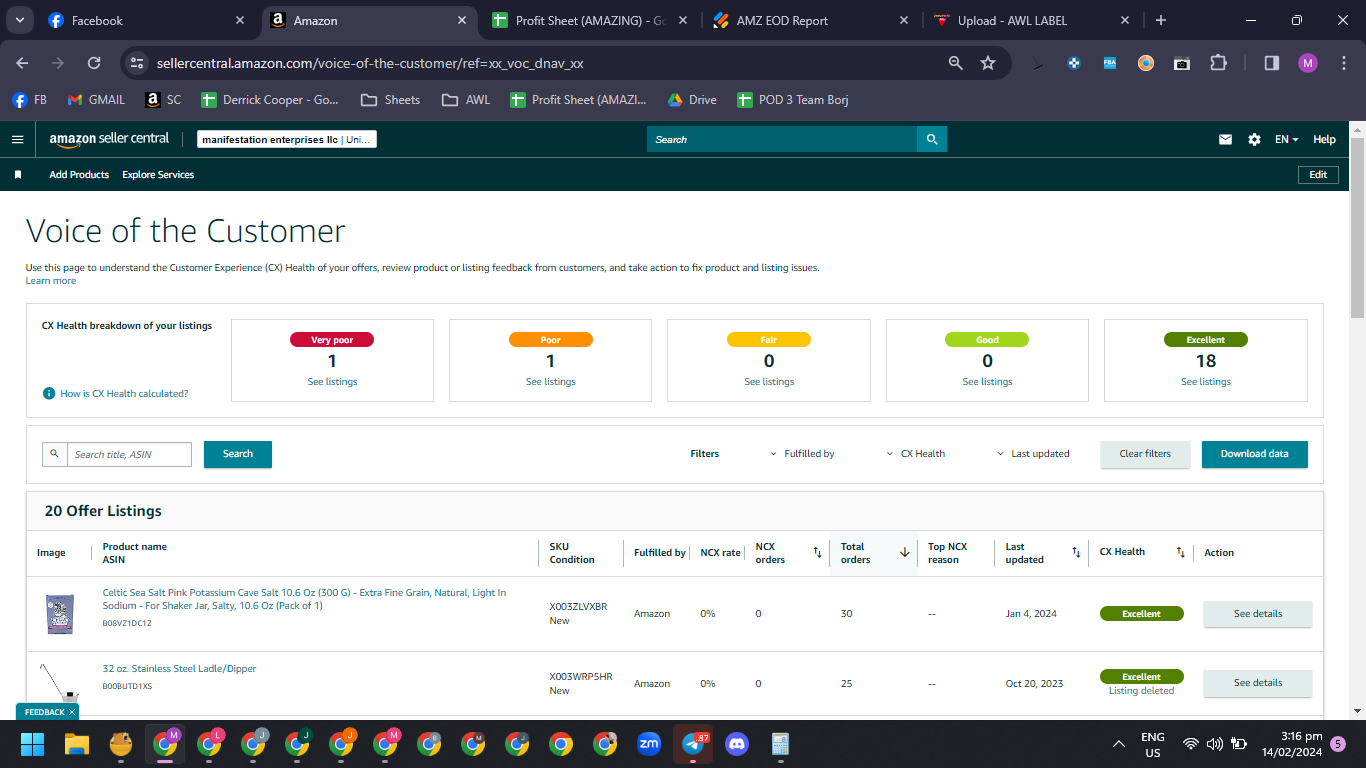The image size is (1366, 768).
Task: Click the bookmark flag icon beside Add Products
Action: (x=18, y=175)
